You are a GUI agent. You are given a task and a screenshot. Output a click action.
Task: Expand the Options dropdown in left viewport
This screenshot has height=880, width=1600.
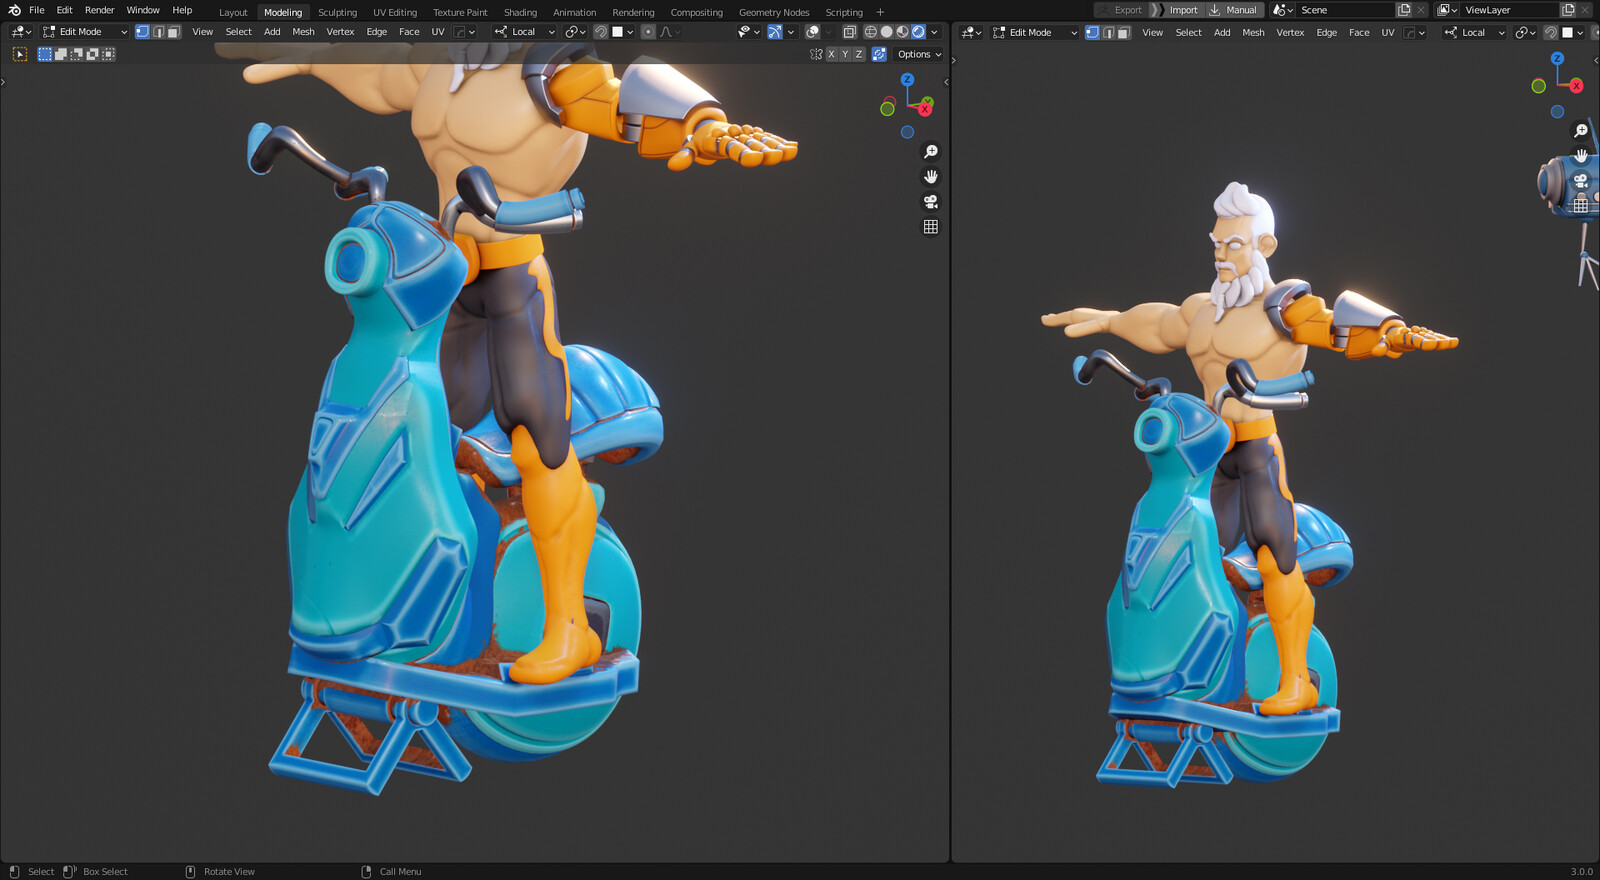pyautogui.click(x=919, y=54)
